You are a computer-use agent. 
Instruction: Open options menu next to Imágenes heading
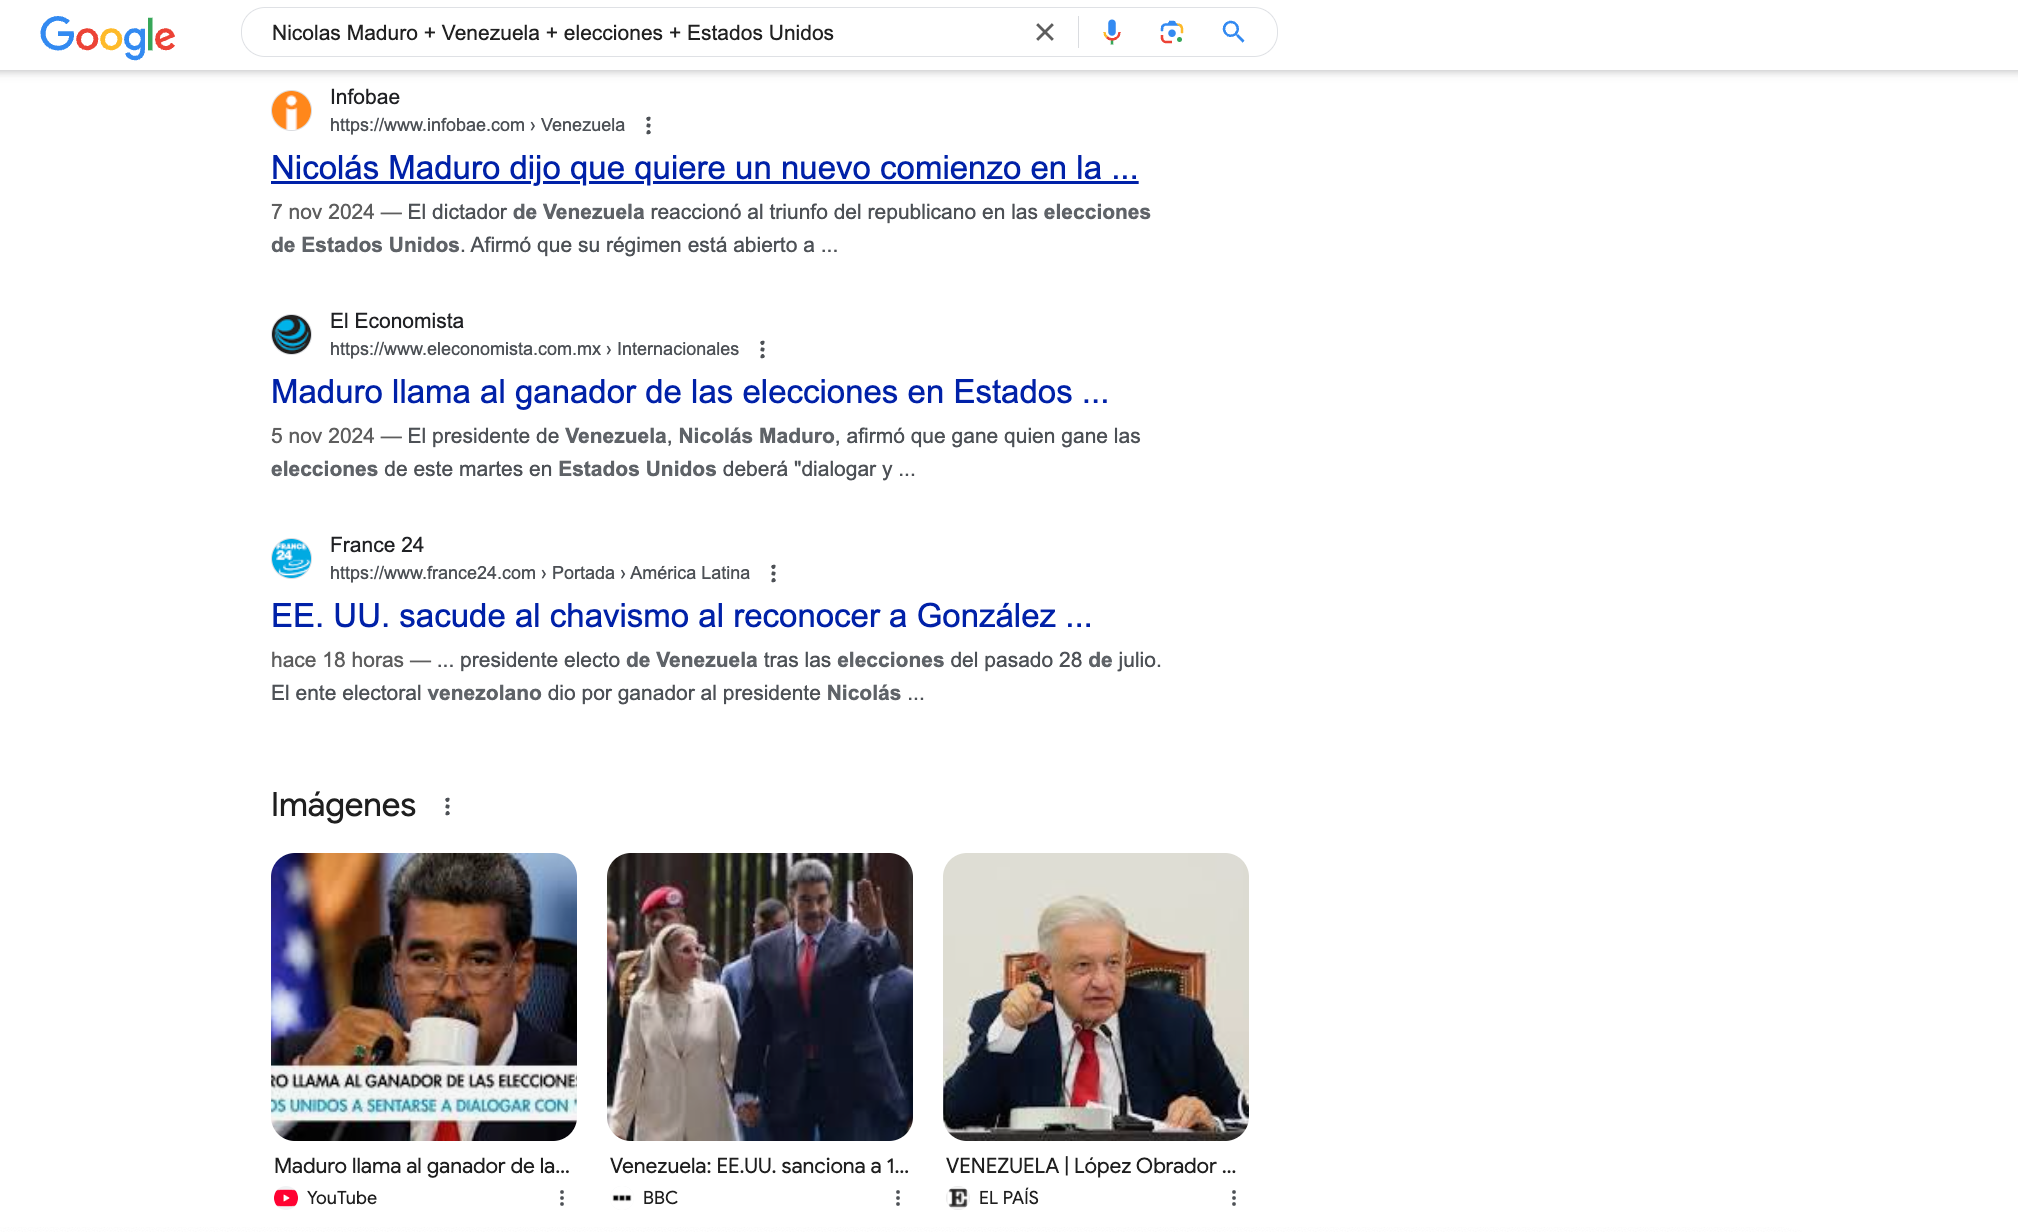point(447,806)
